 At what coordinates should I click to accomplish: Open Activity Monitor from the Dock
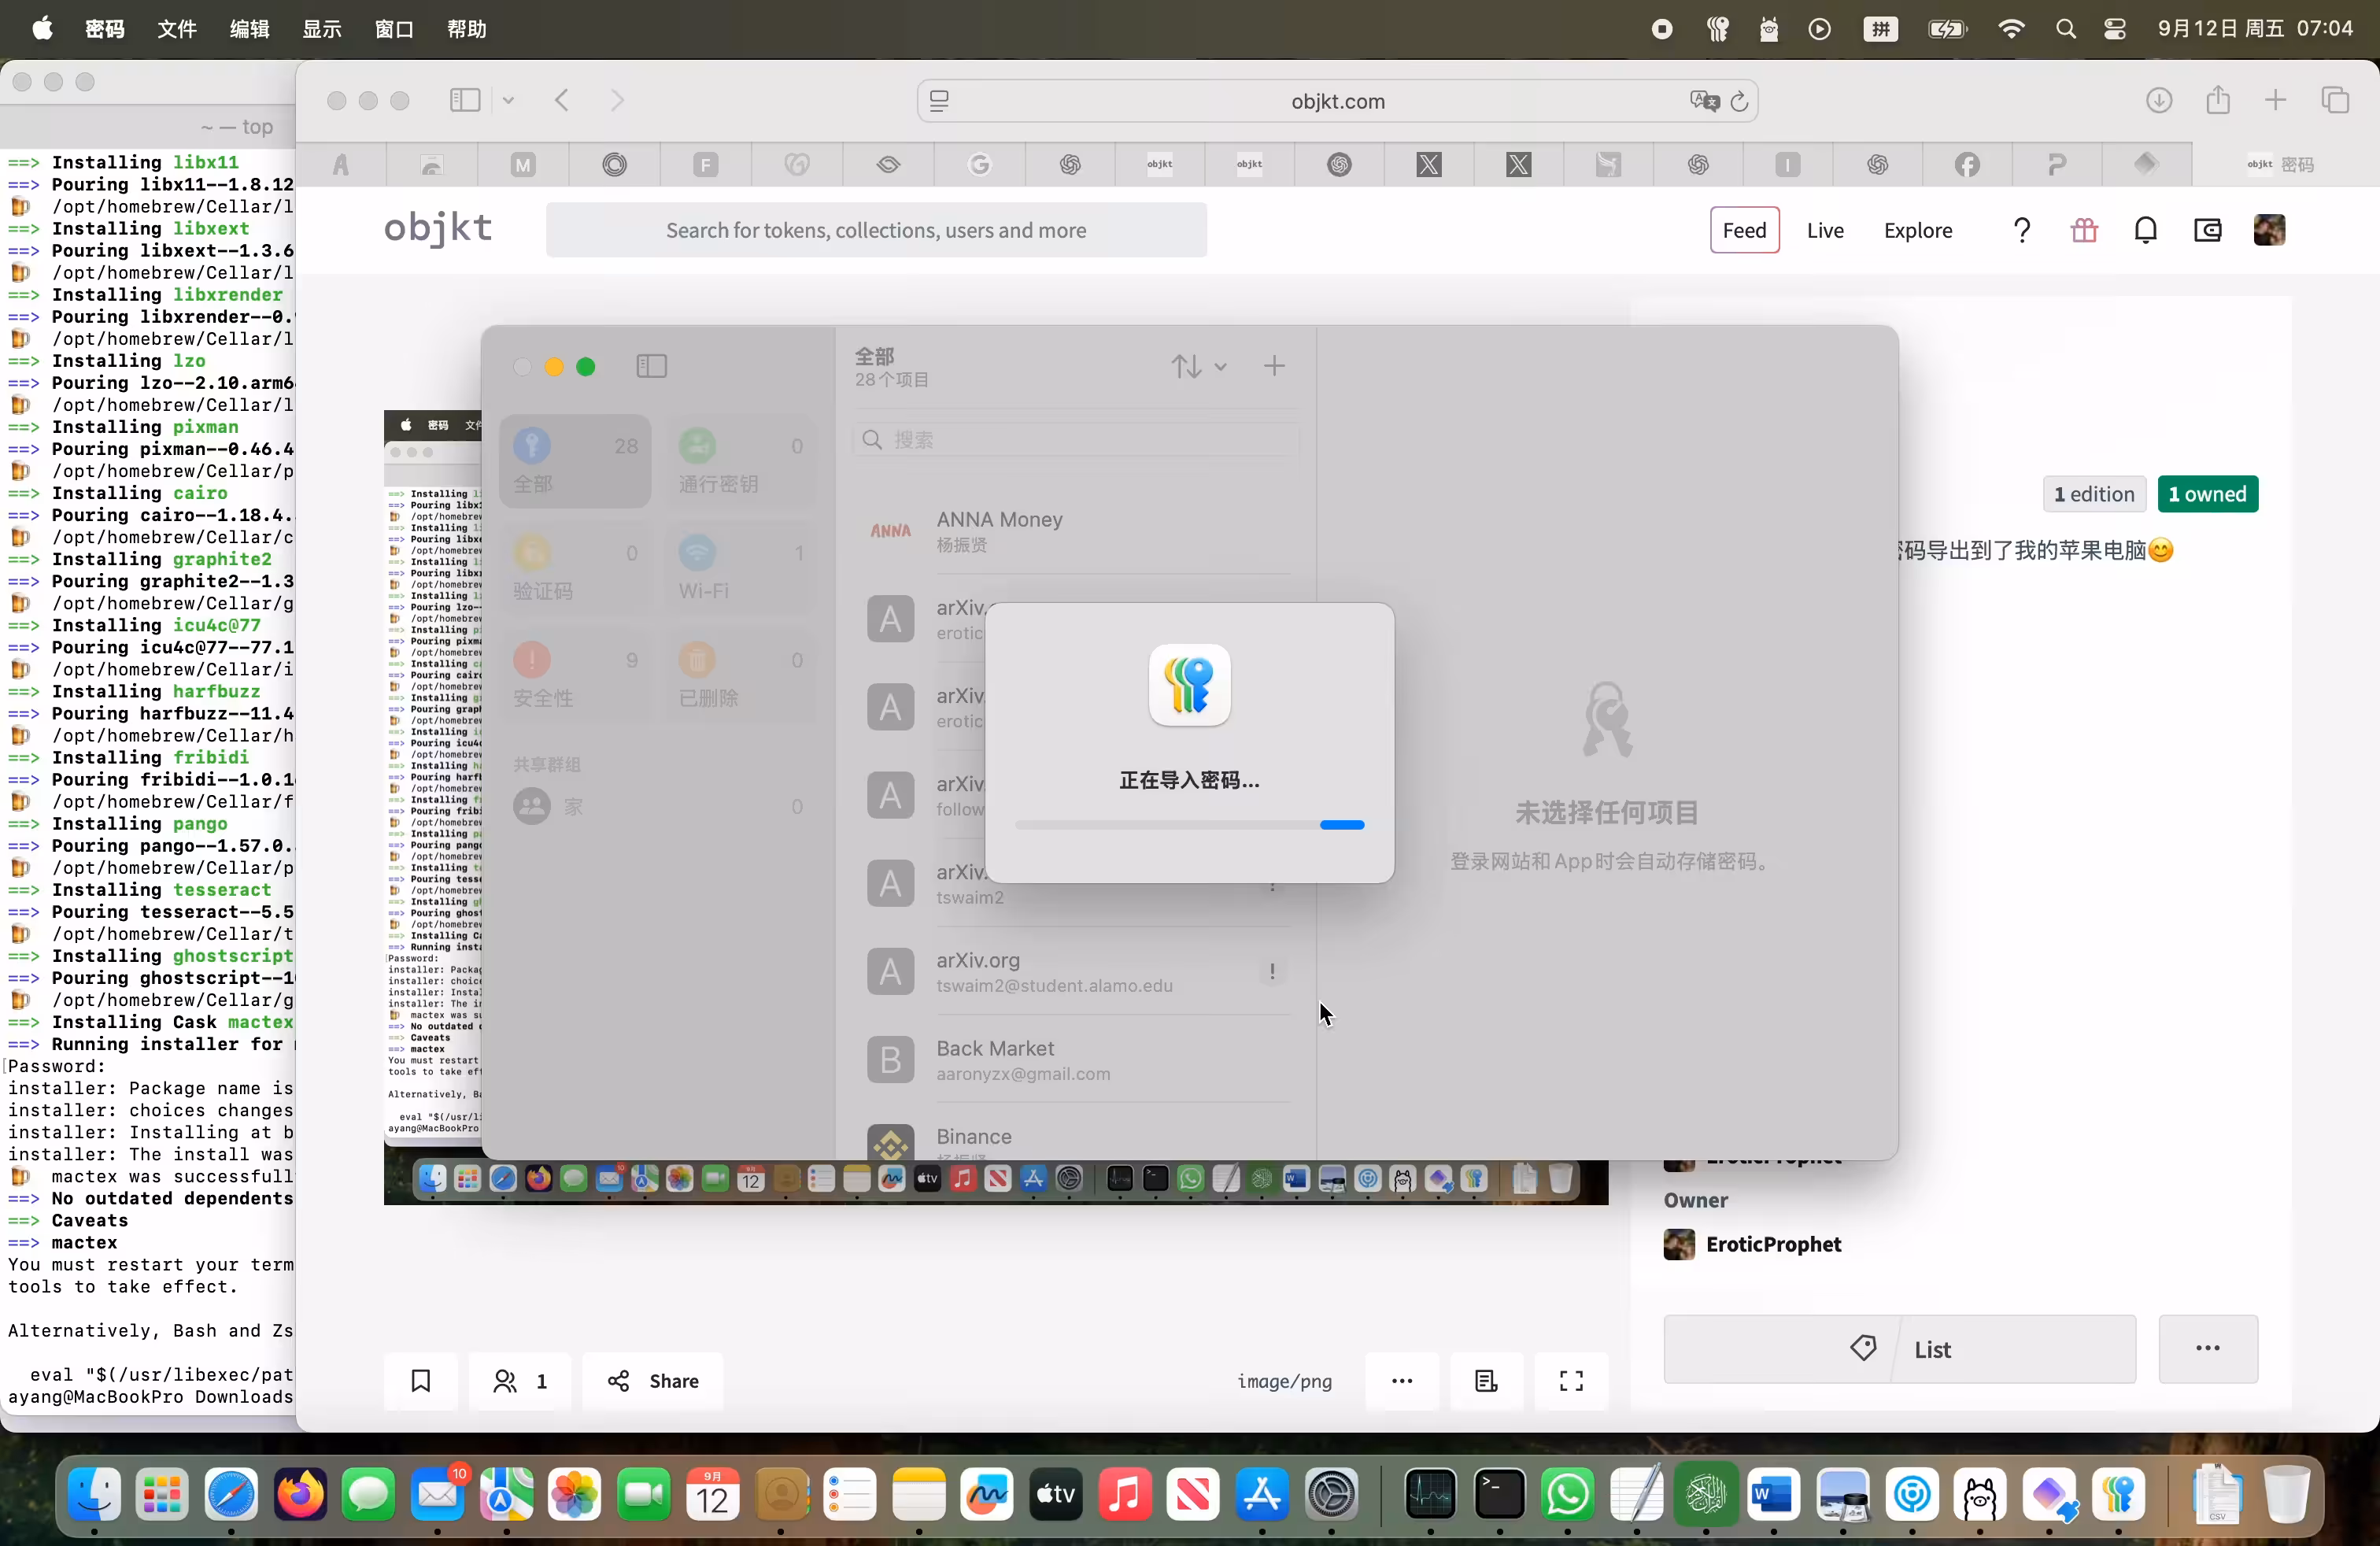1430,1495
